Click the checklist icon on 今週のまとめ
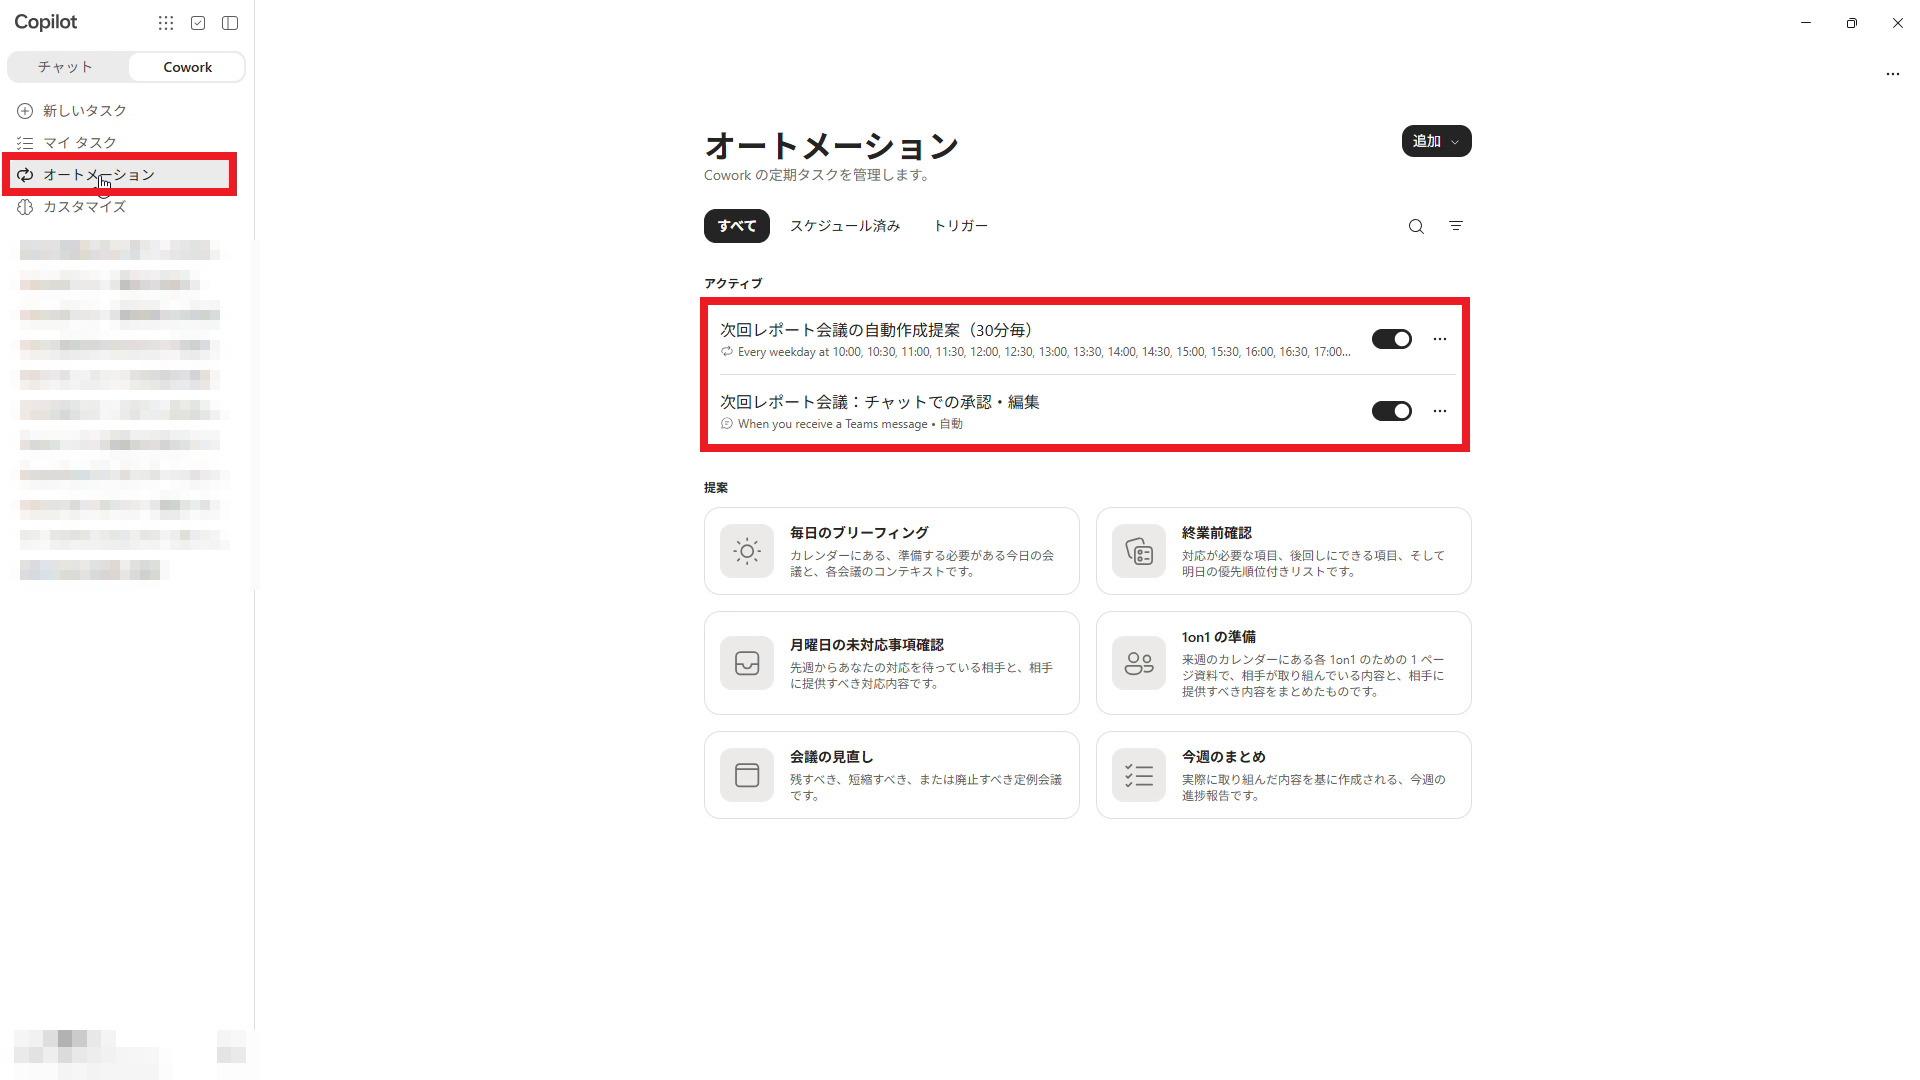The image size is (1920, 1080). pyautogui.click(x=1139, y=775)
